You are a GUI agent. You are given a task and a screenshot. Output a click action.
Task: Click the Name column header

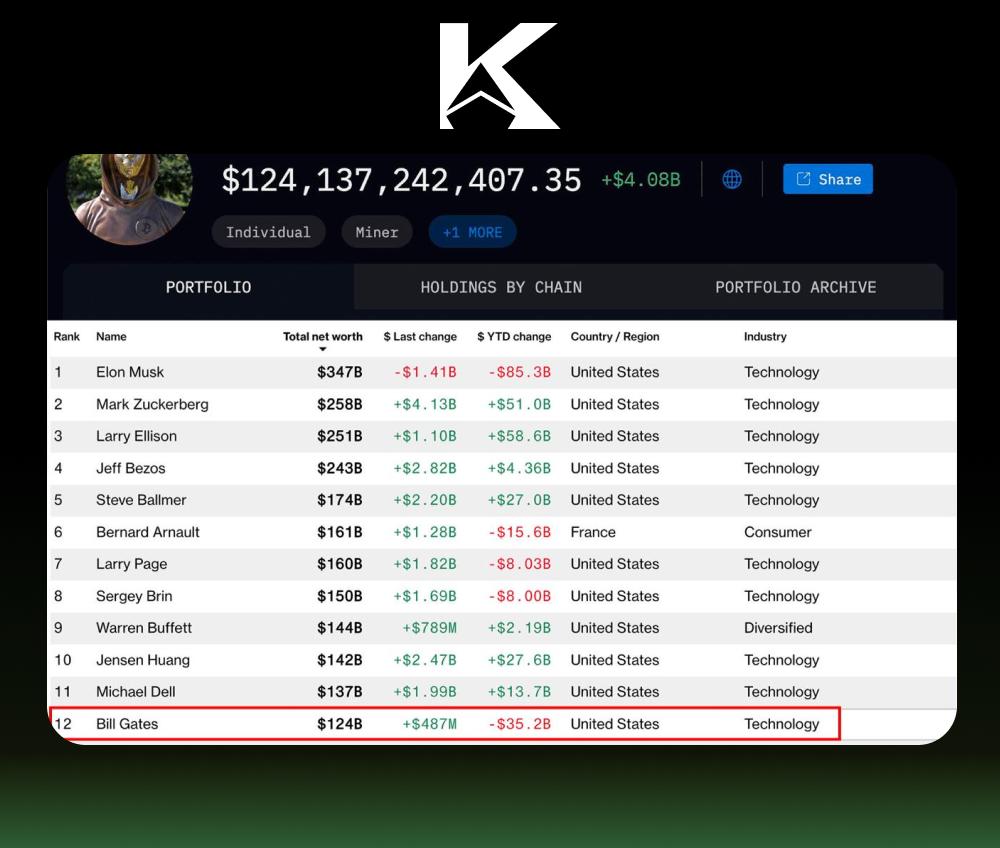click(111, 337)
